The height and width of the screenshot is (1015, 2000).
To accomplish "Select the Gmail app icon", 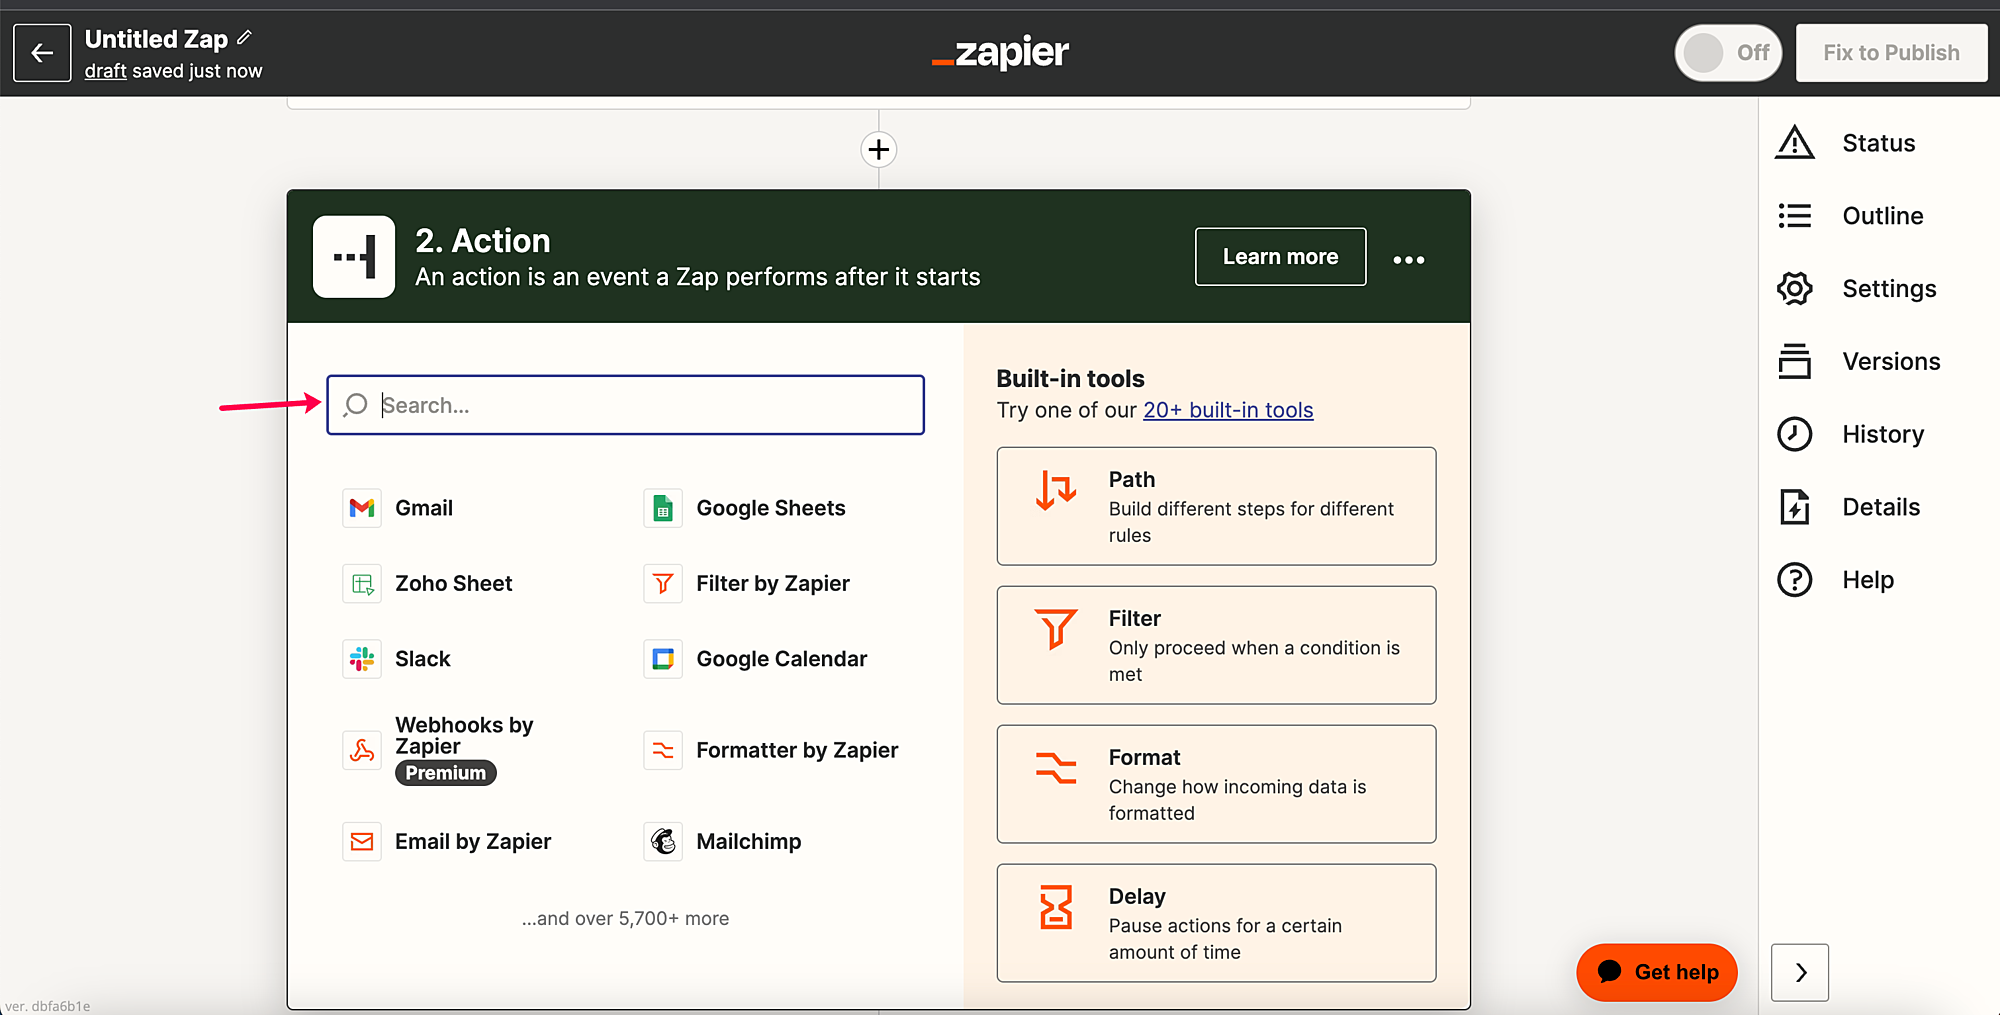I will pyautogui.click(x=362, y=508).
